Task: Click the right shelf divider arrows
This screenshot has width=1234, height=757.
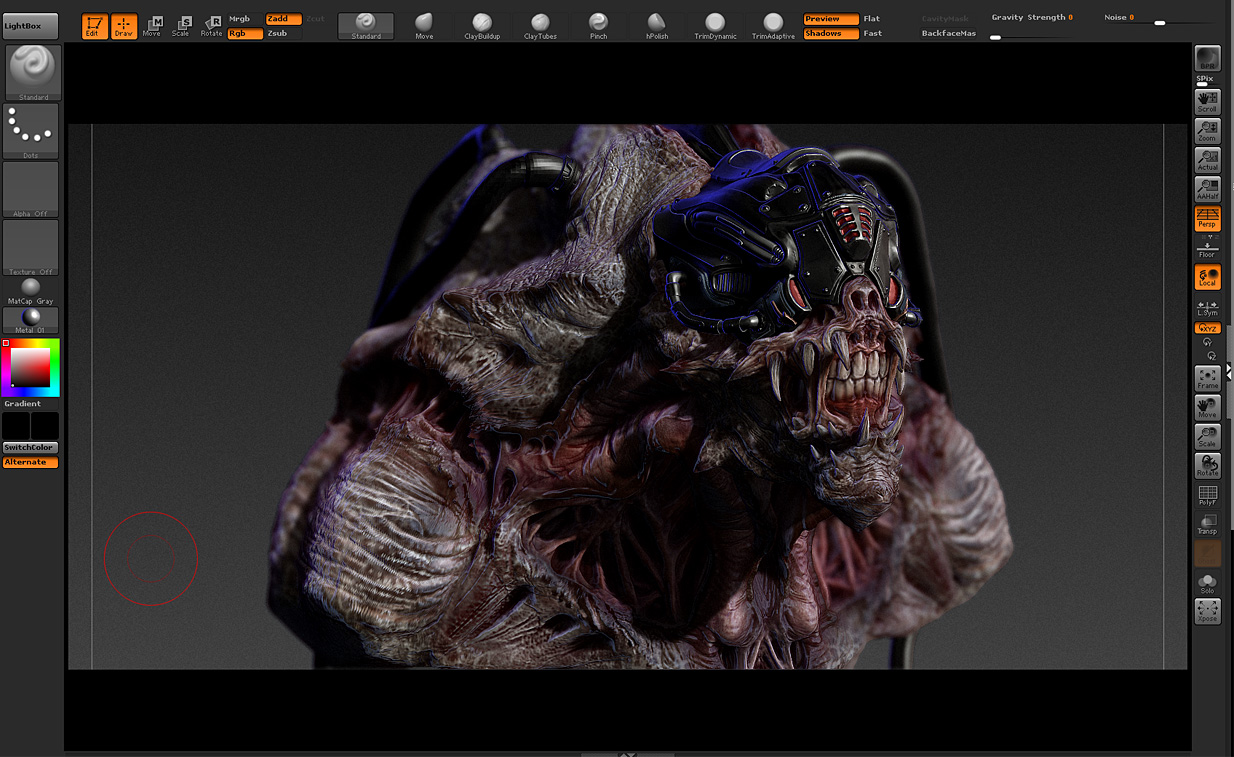Action: pos(1229,372)
